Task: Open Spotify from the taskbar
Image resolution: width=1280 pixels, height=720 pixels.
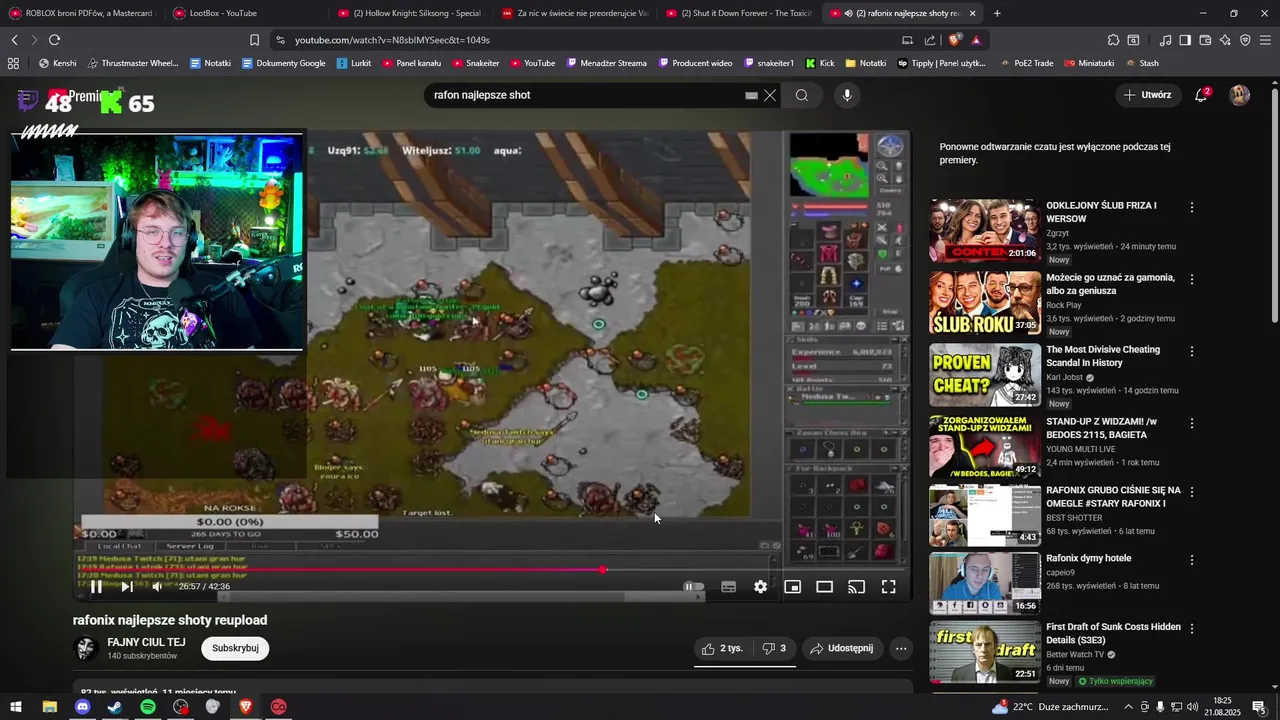Action: pyautogui.click(x=147, y=707)
